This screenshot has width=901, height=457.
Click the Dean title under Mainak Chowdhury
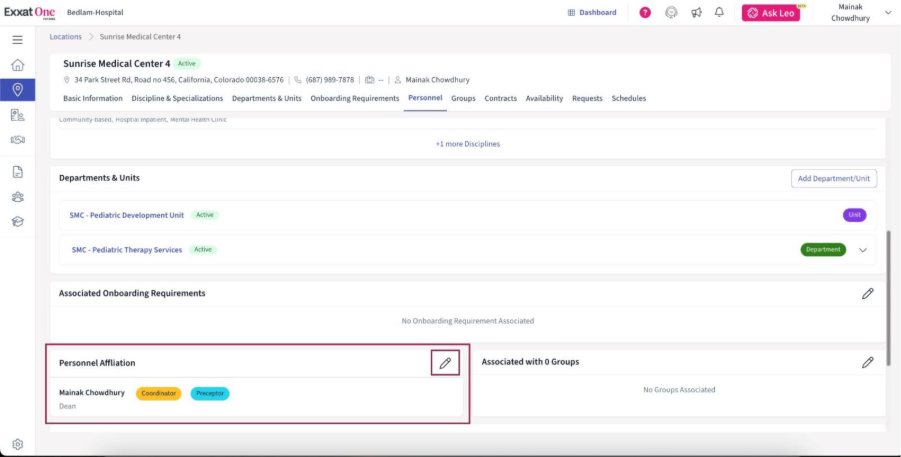(67, 406)
